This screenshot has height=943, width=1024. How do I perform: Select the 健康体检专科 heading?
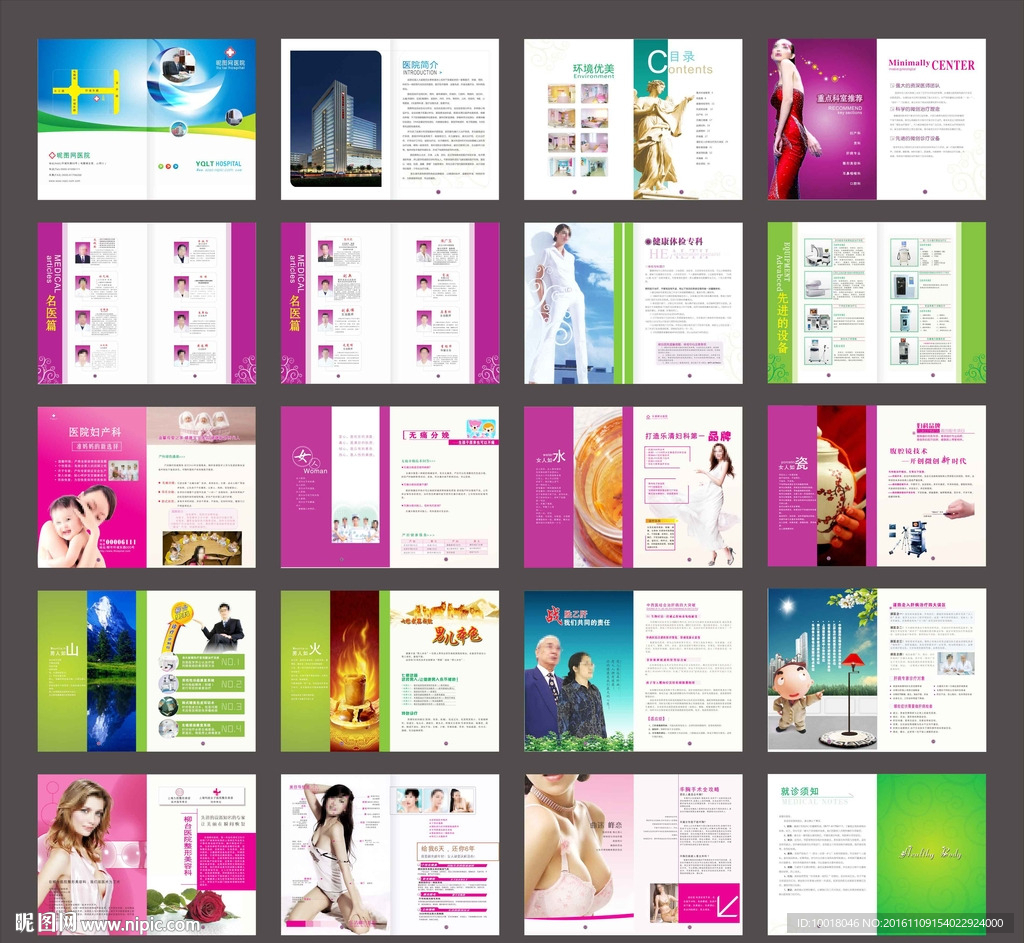677,241
